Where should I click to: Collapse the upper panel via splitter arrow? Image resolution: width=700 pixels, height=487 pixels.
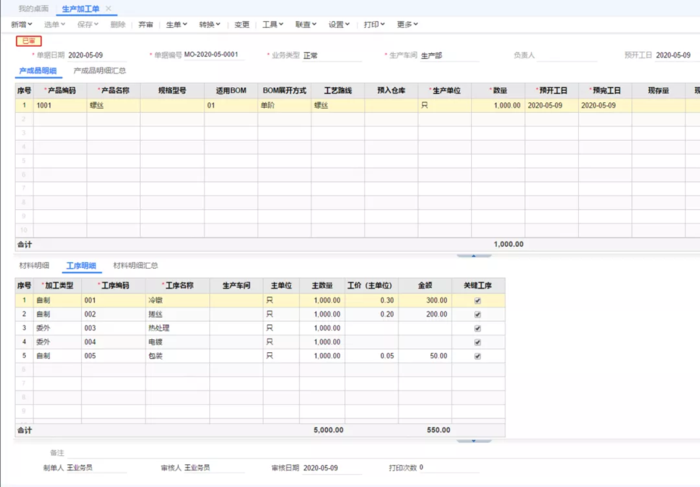pos(474,256)
